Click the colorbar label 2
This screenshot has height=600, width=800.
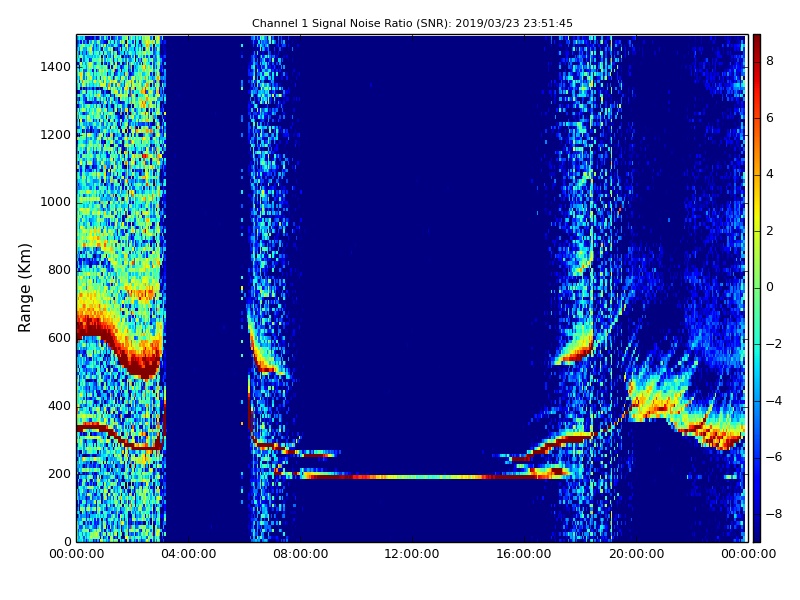[770, 231]
